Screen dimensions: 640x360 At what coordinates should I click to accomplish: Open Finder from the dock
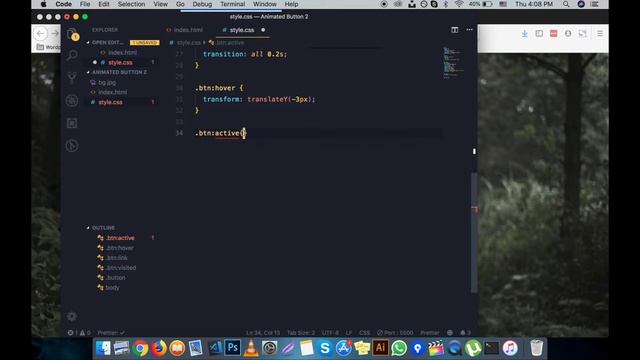click(103, 348)
